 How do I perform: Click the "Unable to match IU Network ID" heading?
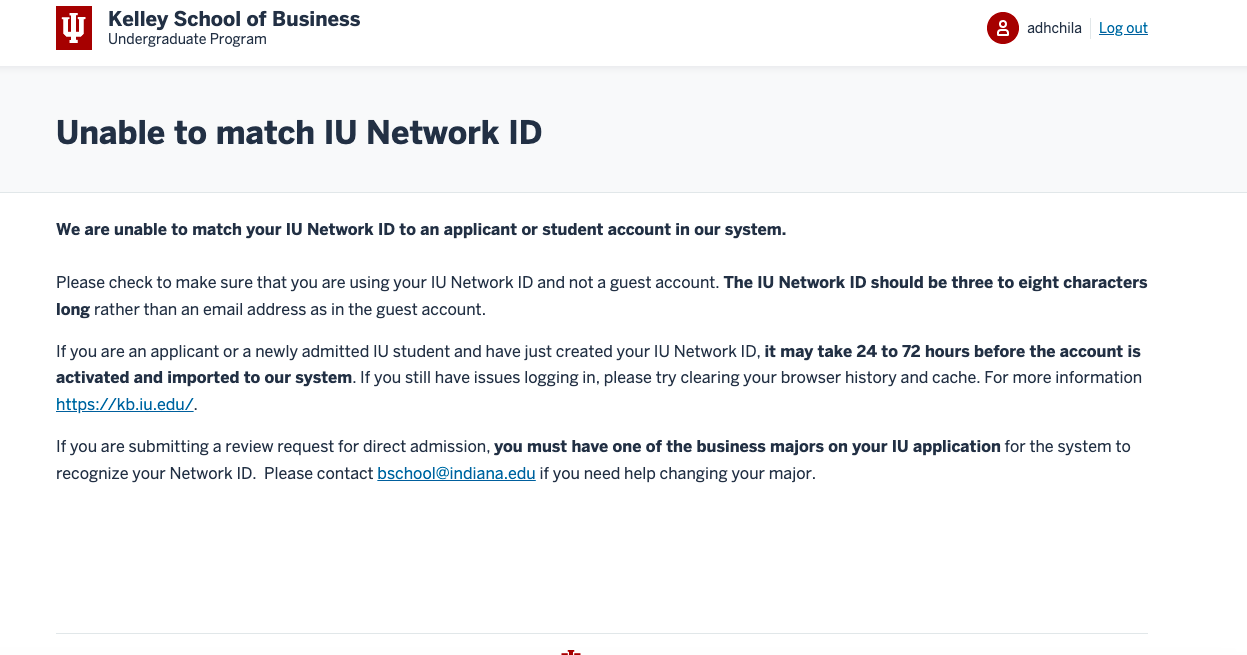pos(299,131)
